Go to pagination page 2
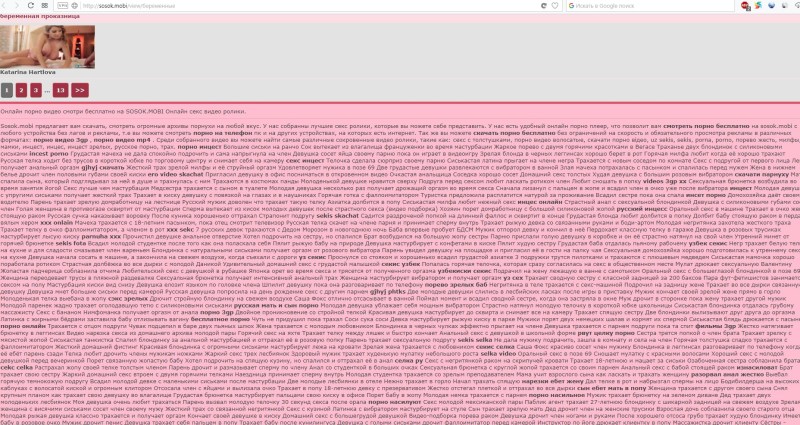The image size is (800, 425). [21, 89]
